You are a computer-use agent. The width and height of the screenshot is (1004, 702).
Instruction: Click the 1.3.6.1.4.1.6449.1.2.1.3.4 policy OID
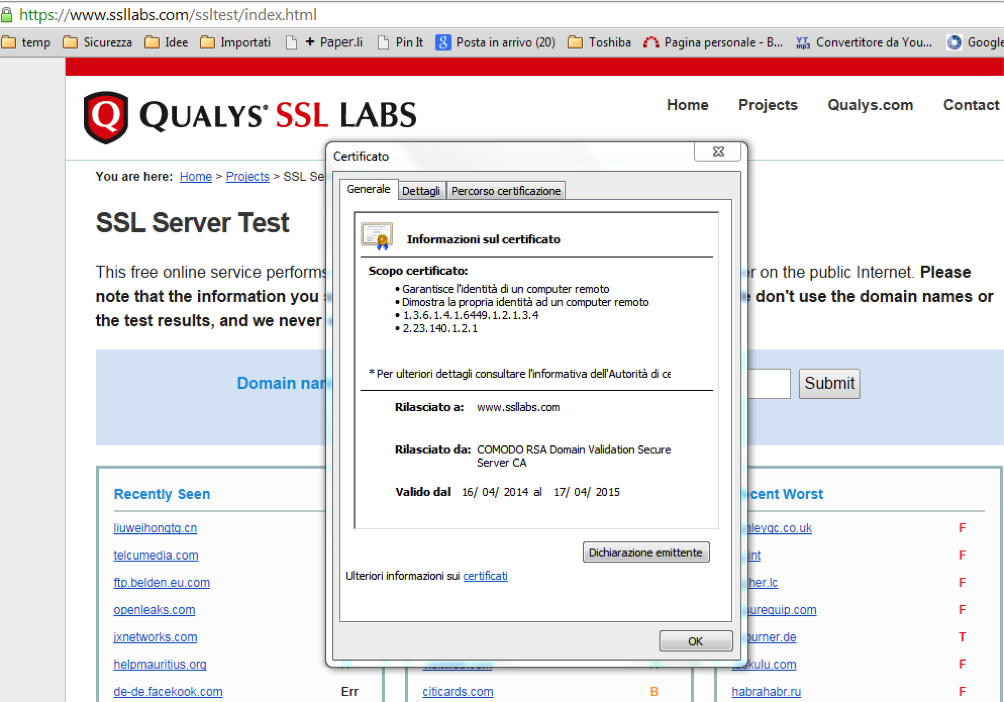point(471,315)
